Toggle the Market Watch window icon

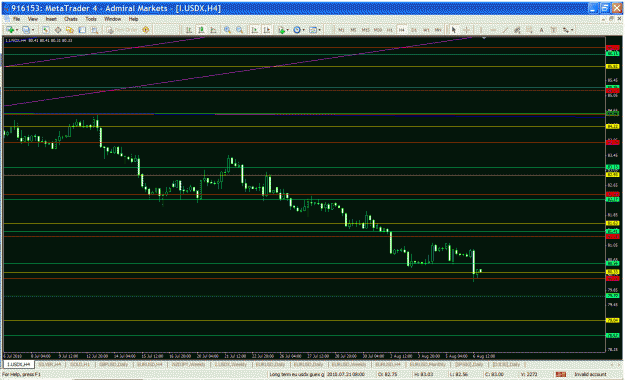click(x=46, y=30)
